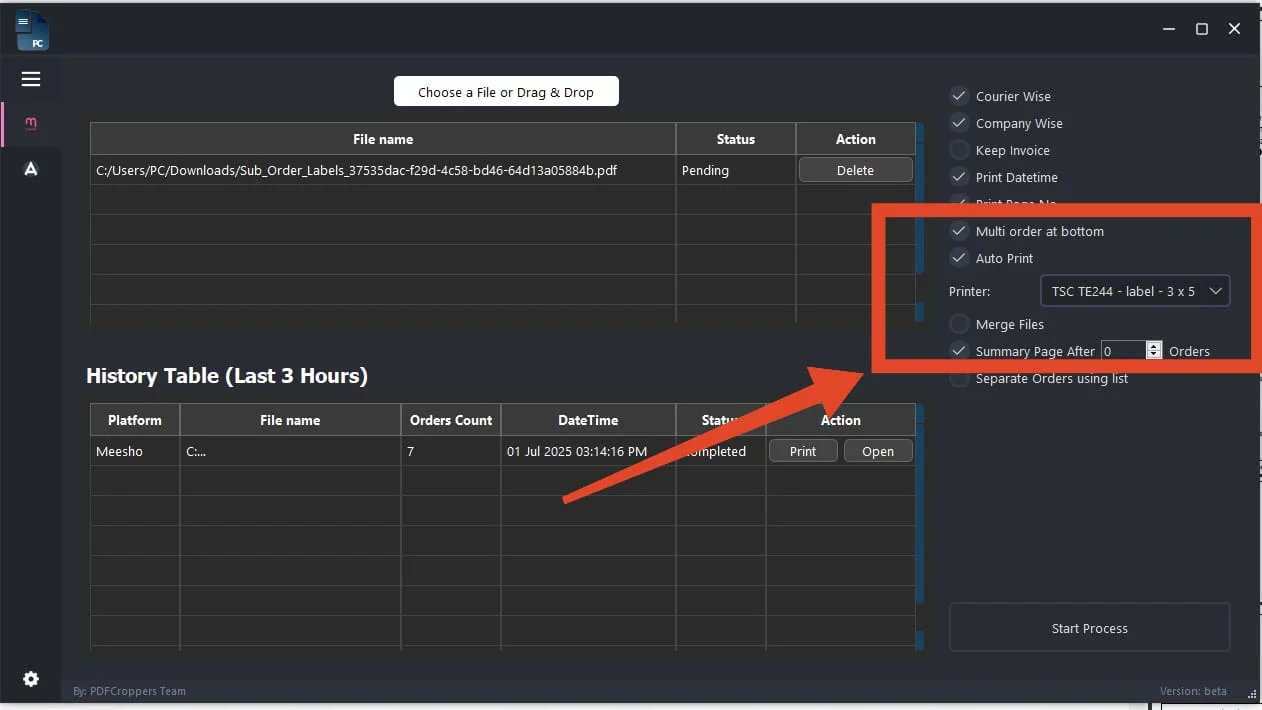Image resolution: width=1262 pixels, height=710 pixels.
Task: Open the Printer selection dropdown
Action: pos(1134,291)
